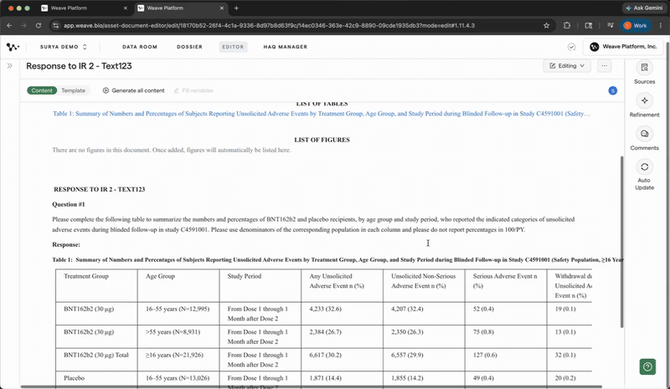This screenshot has height=389, width=670.
Task: Click the Weave logo in the header
Action: click(x=13, y=47)
